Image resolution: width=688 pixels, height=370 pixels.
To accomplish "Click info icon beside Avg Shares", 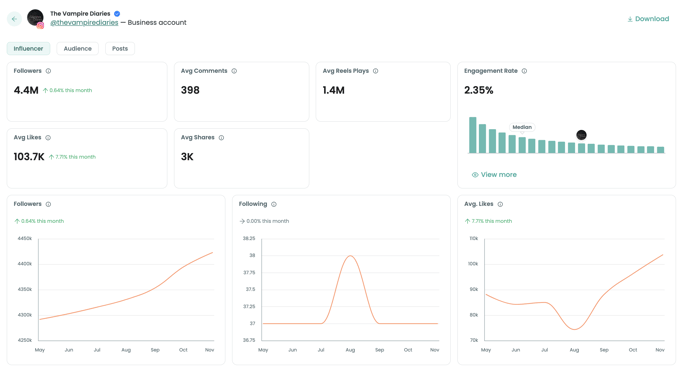I will [x=222, y=137].
